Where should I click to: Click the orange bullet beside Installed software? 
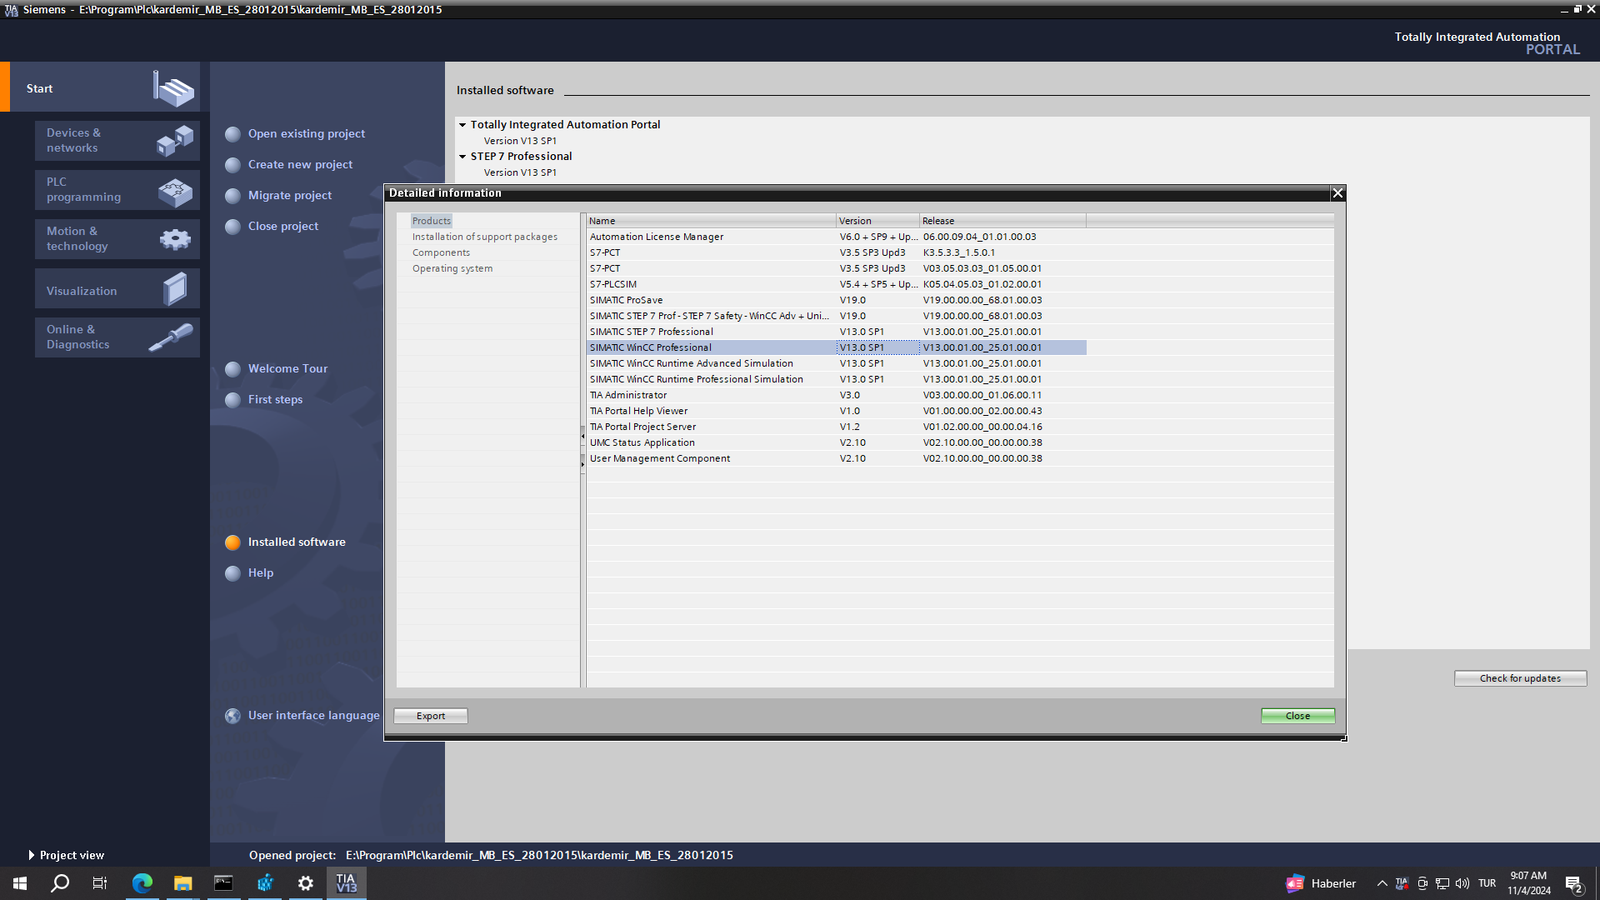(x=233, y=542)
